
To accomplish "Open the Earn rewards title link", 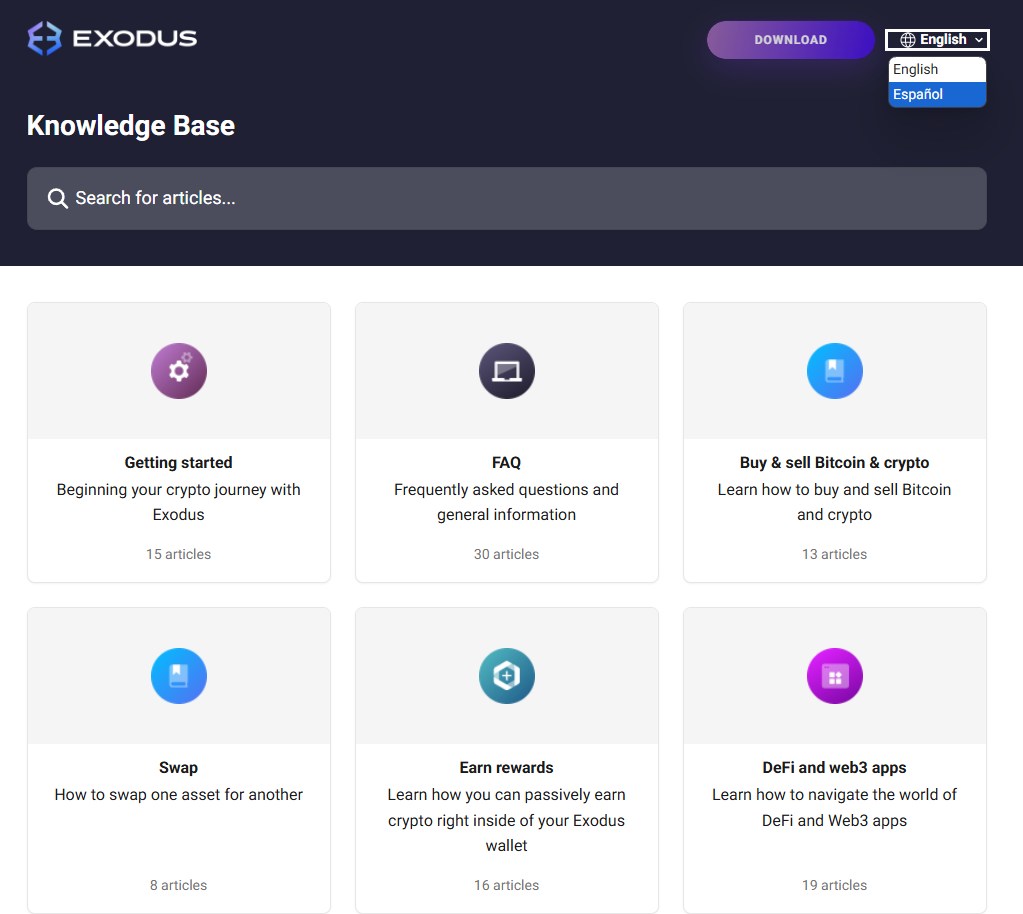I will [x=506, y=768].
